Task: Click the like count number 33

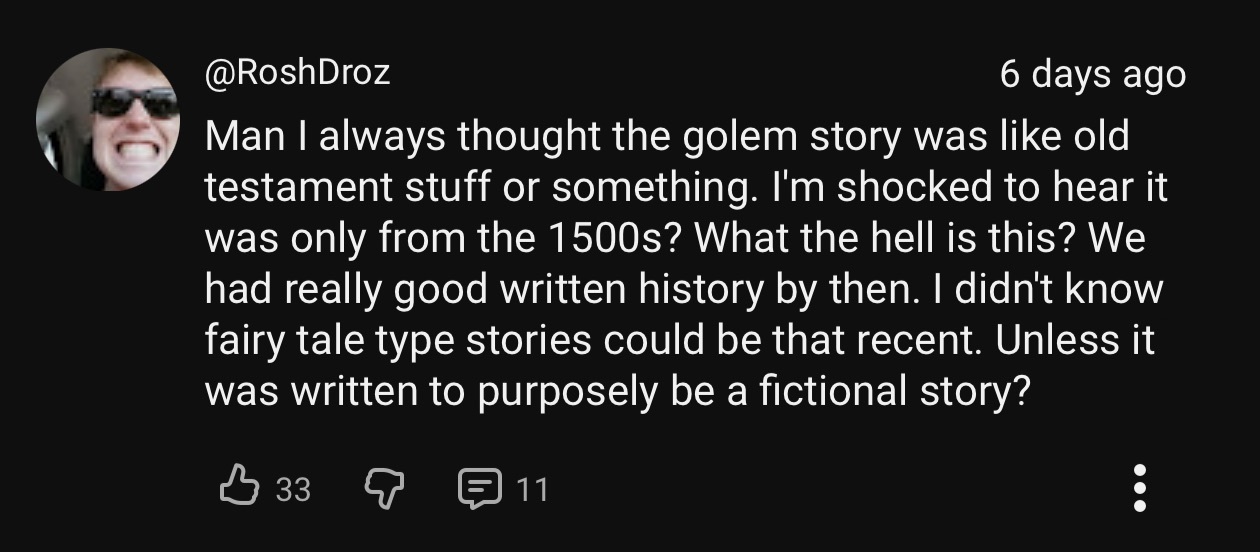Action: (293, 489)
